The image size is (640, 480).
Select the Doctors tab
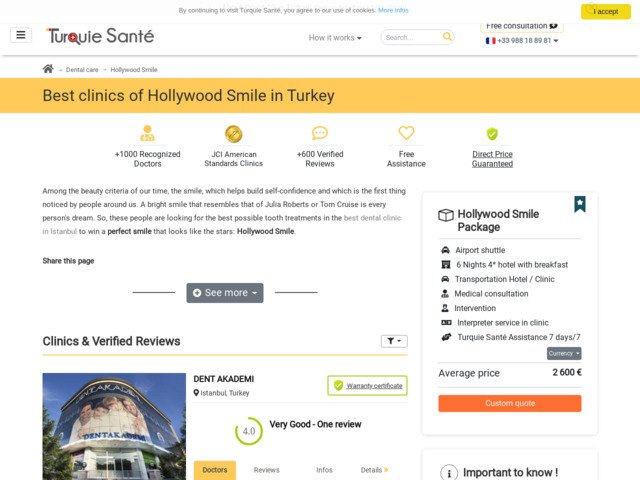click(215, 470)
